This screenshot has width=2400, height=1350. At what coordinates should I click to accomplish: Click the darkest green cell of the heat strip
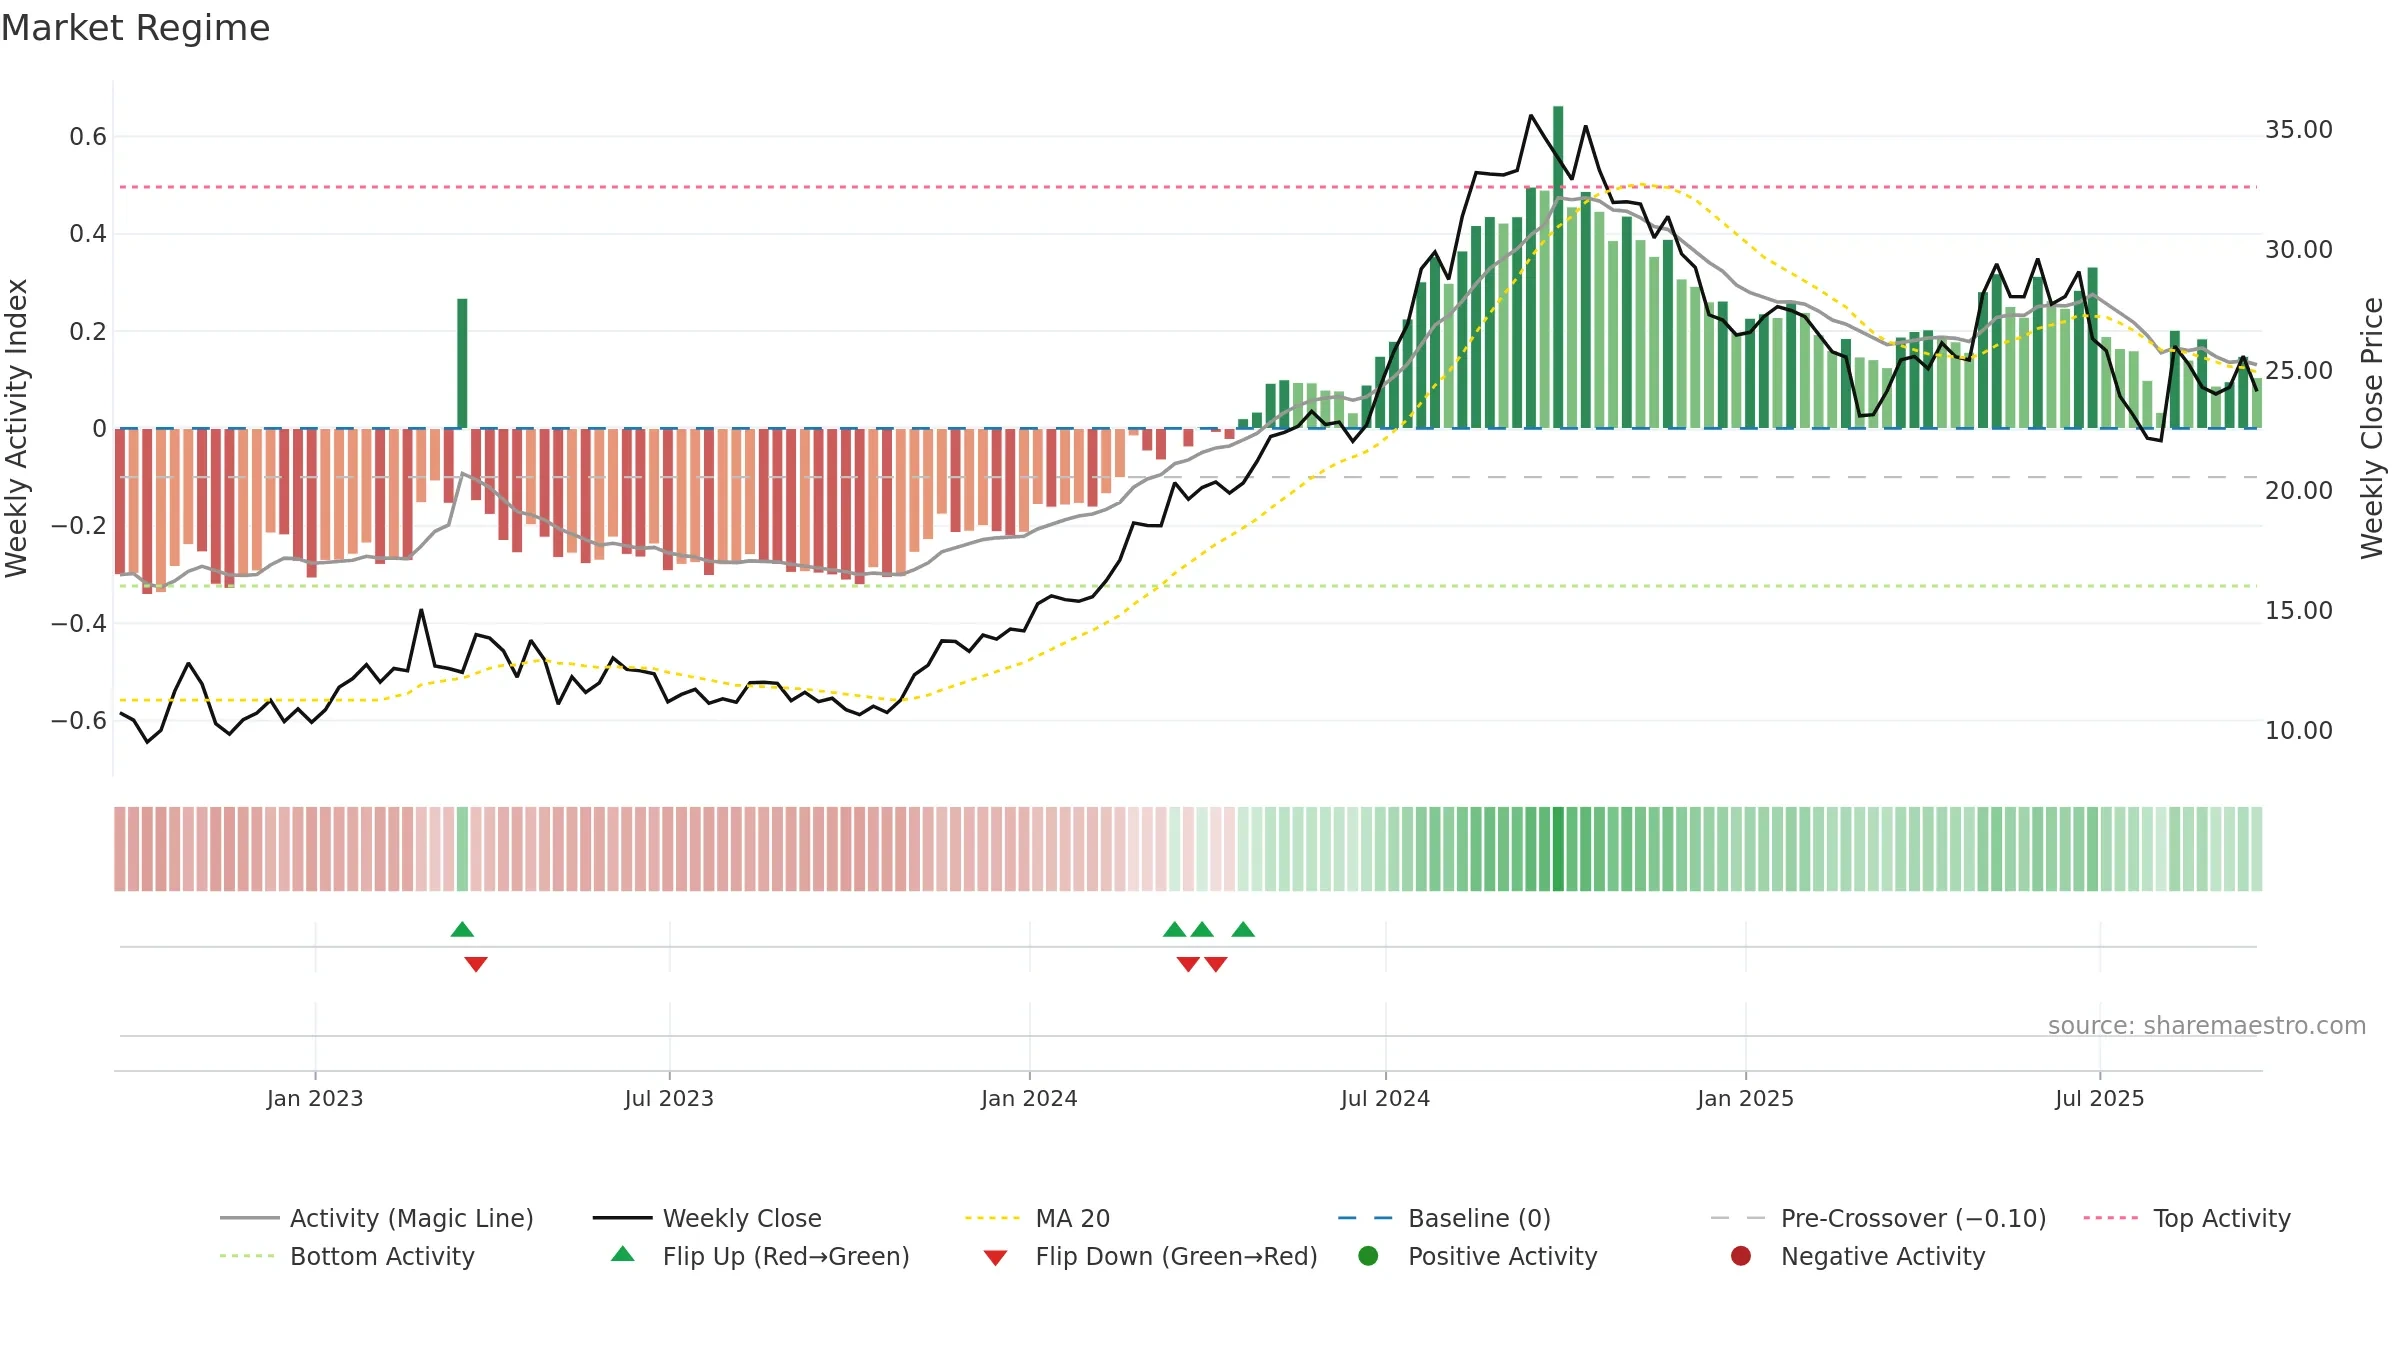tap(1558, 849)
